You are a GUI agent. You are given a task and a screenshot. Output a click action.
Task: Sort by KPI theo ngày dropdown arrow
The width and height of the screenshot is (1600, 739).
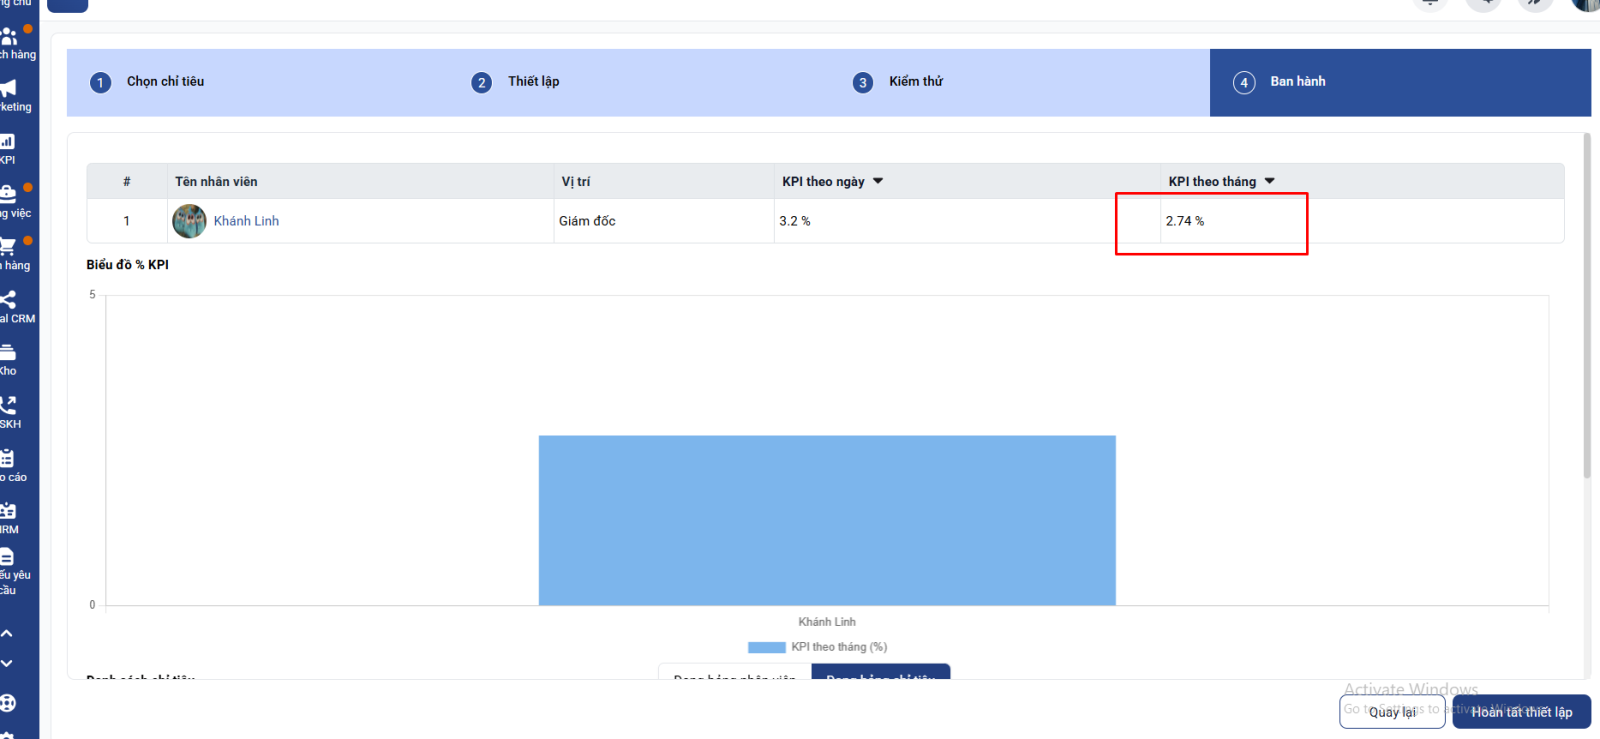[x=878, y=181]
